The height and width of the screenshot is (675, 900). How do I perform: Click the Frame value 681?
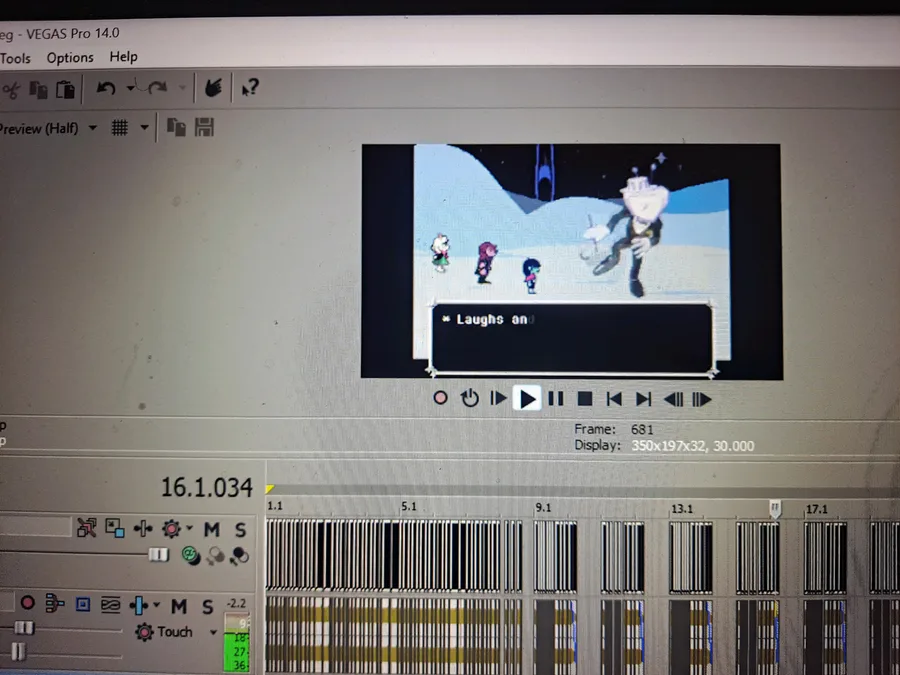642,429
